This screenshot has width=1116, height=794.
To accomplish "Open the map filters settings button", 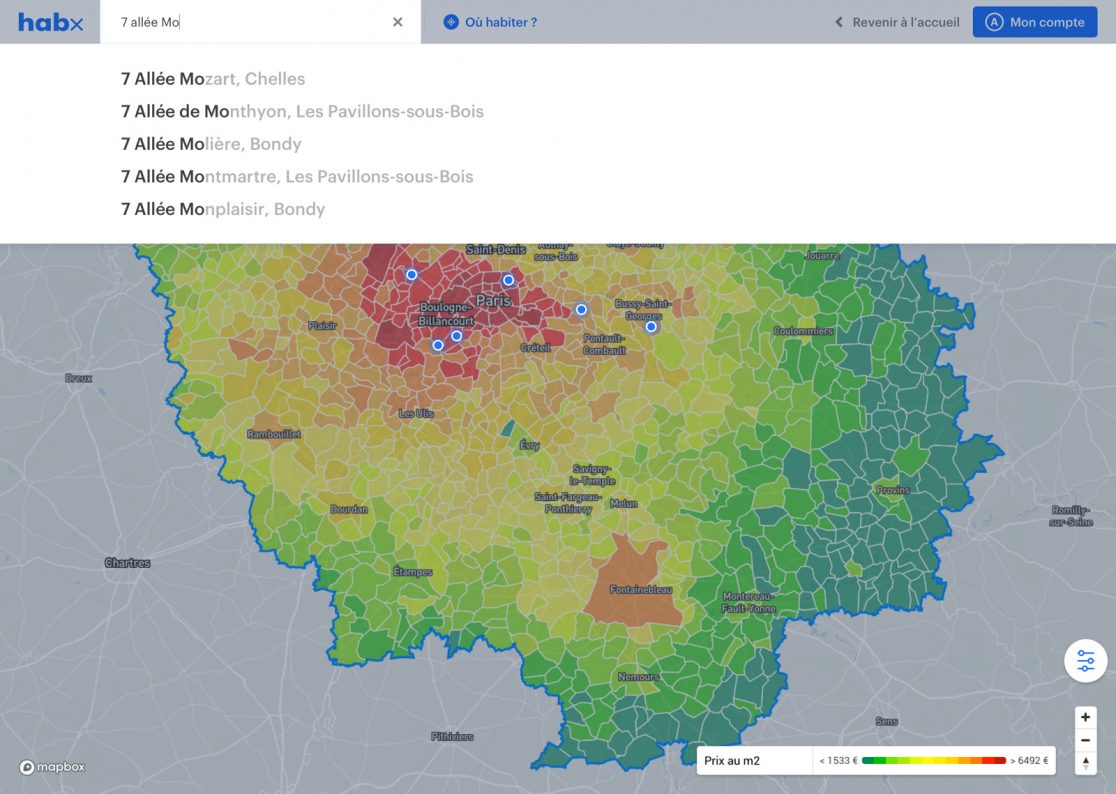I will pyautogui.click(x=1085, y=661).
